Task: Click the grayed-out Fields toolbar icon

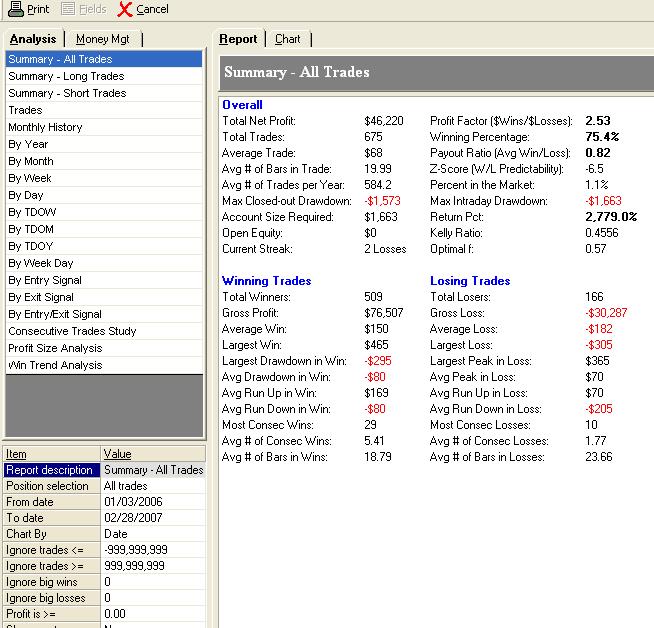Action: coord(70,9)
